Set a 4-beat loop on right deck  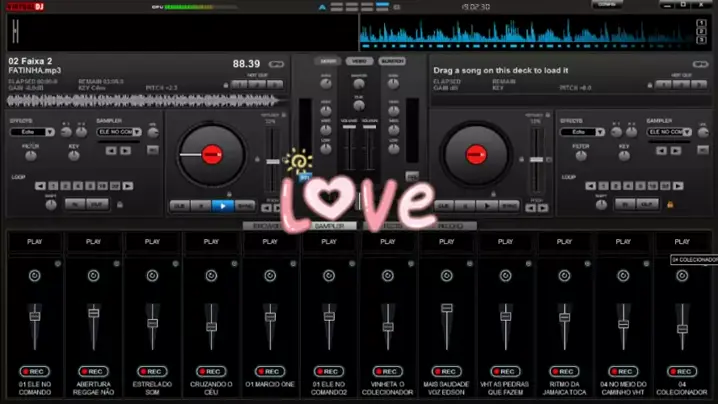(x=628, y=186)
